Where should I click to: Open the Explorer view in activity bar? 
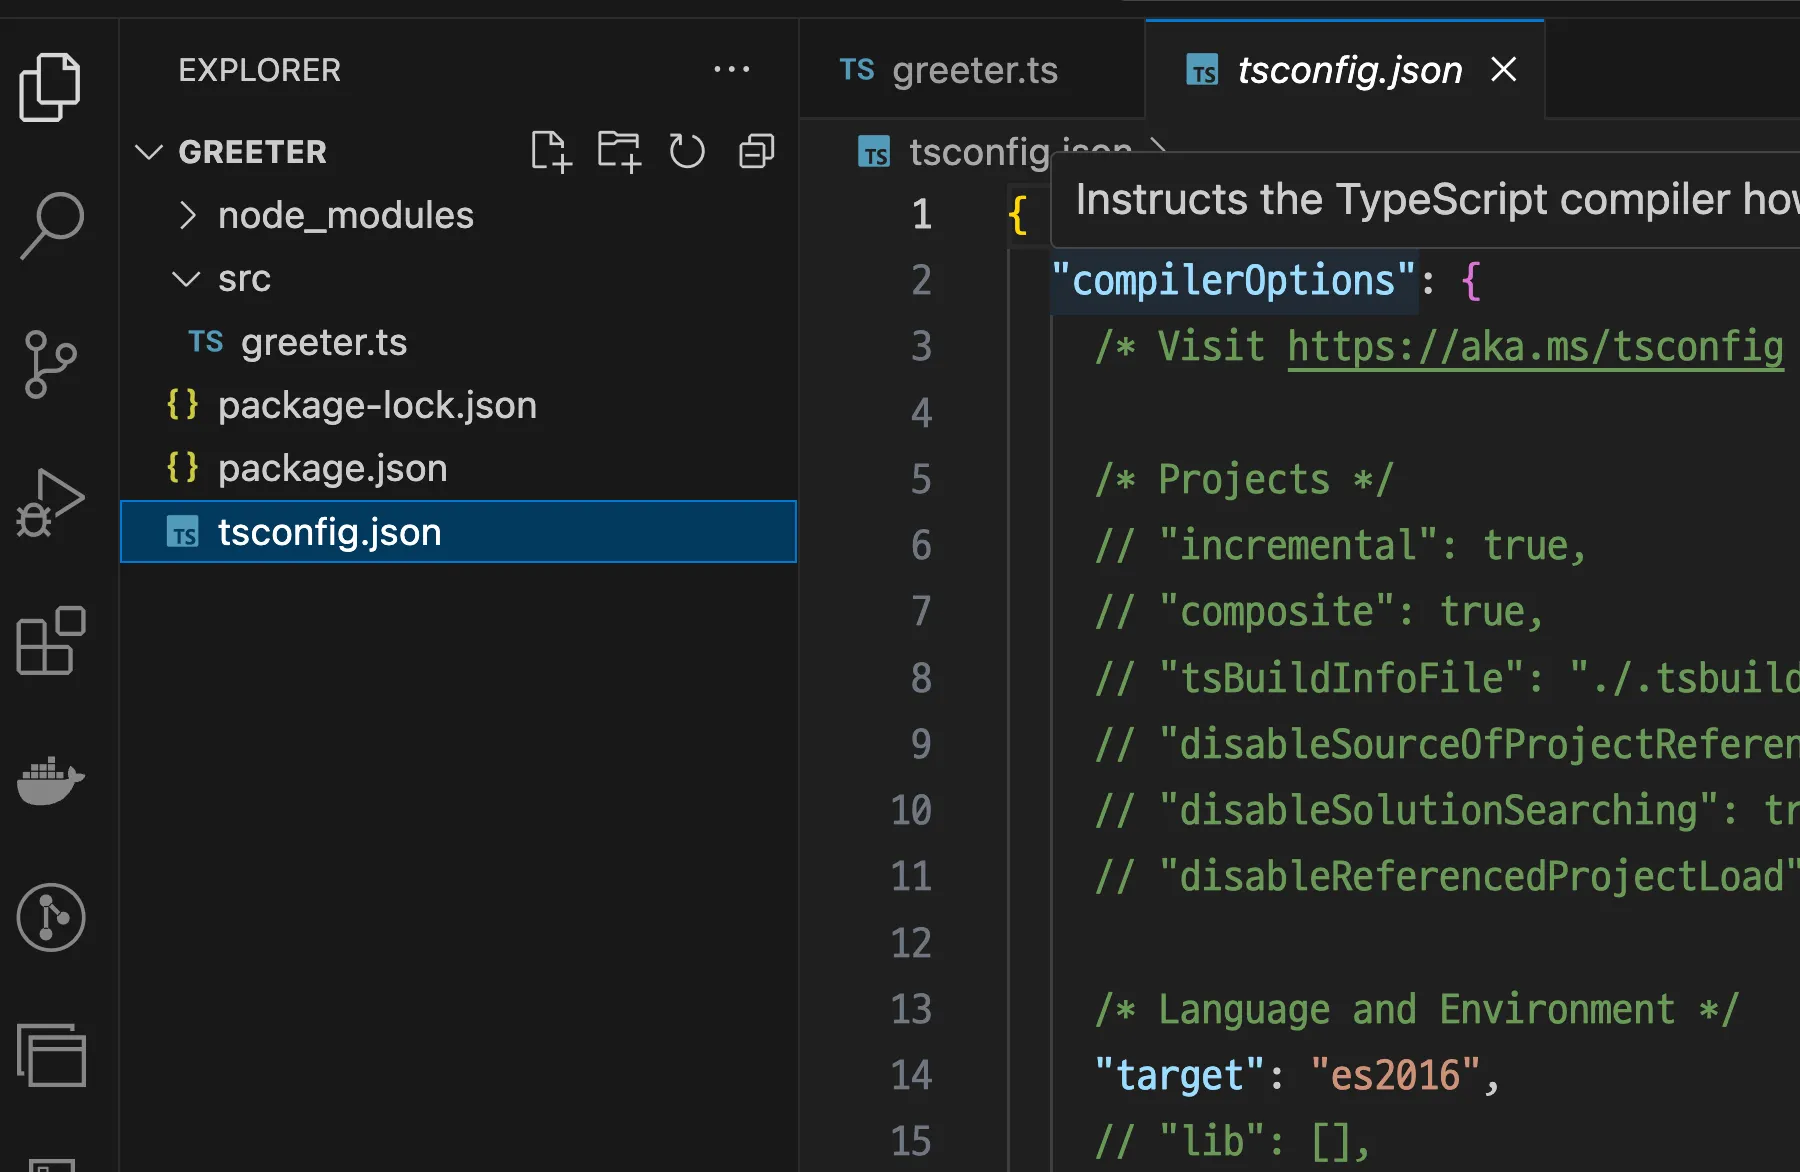(x=50, y=87)
